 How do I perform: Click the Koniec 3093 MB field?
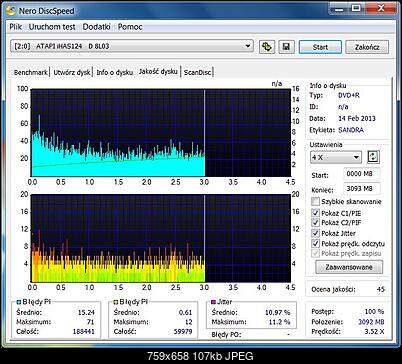[x=361, y=189]
